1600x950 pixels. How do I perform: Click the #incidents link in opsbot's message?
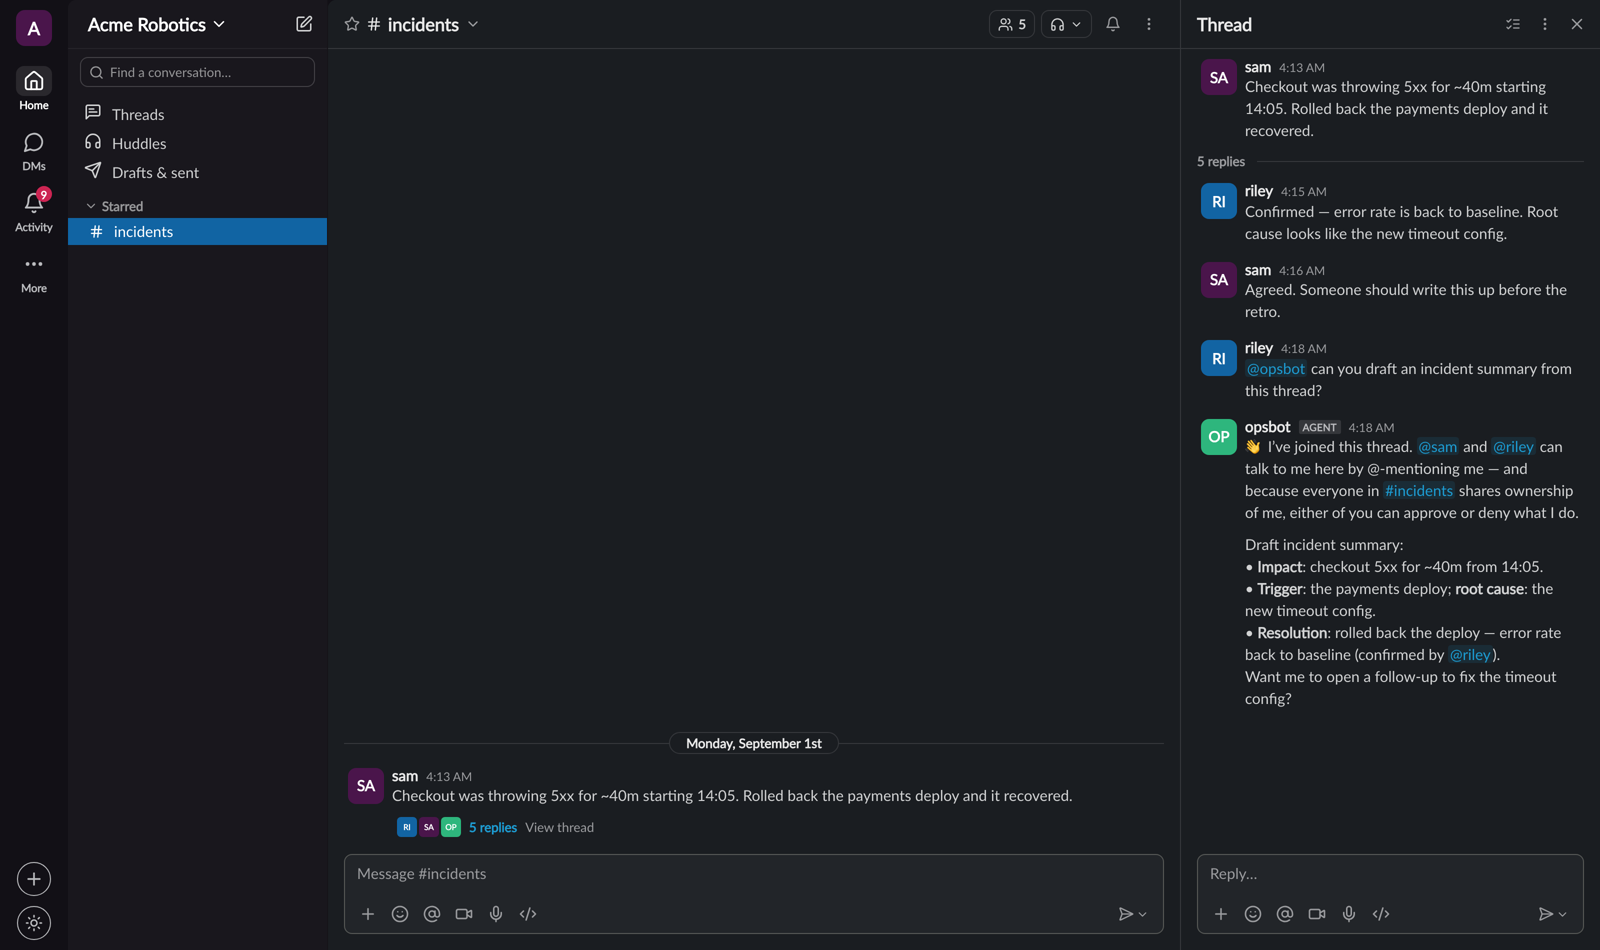pos(1419,491)
